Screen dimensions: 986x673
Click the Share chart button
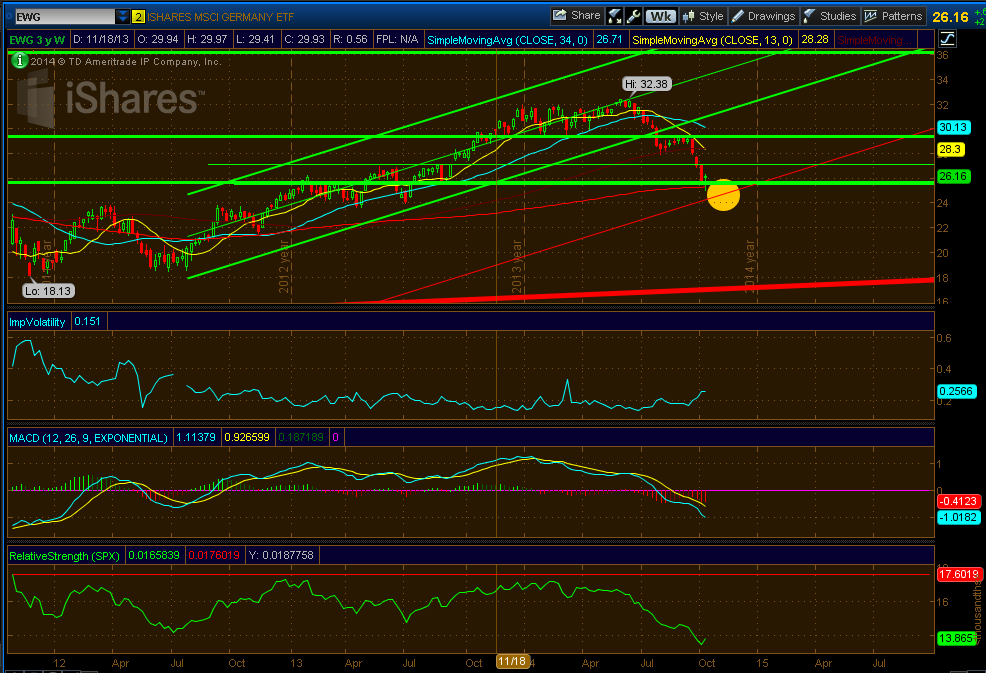click(x=577, y=16)
